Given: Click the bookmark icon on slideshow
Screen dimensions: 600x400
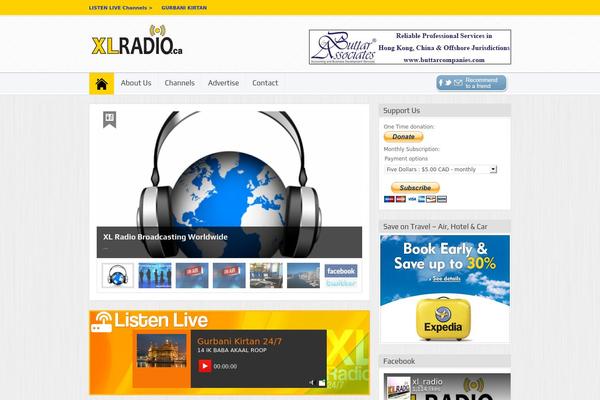Looking at the screenshot, I should click(109, 119).
